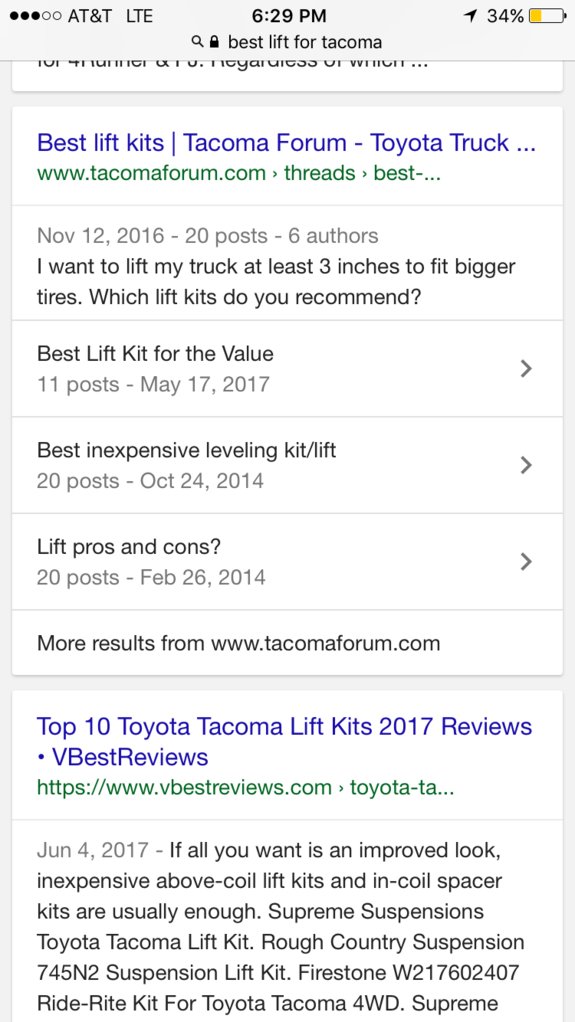Tap the search magnifier icon in address bar

coord(198,43)
